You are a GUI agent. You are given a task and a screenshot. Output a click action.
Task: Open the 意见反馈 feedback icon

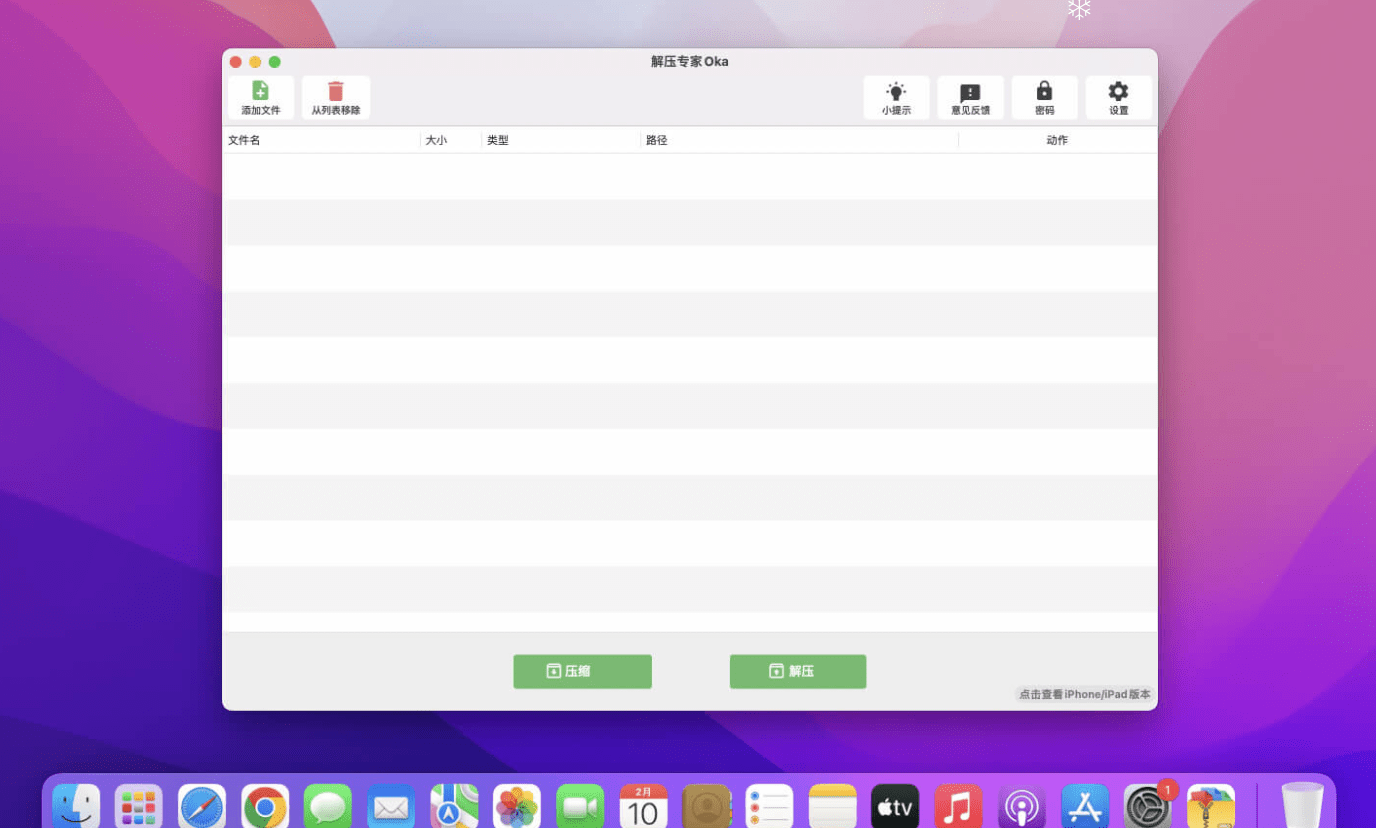point(970,92)
